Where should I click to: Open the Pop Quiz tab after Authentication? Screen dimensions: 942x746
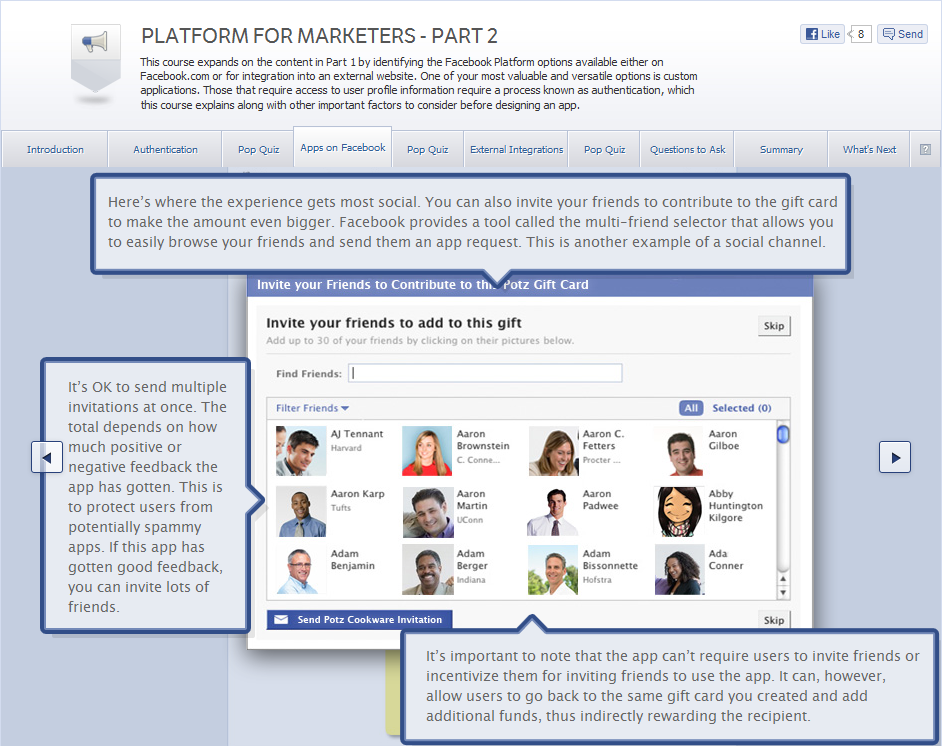[x=258, y=149]
